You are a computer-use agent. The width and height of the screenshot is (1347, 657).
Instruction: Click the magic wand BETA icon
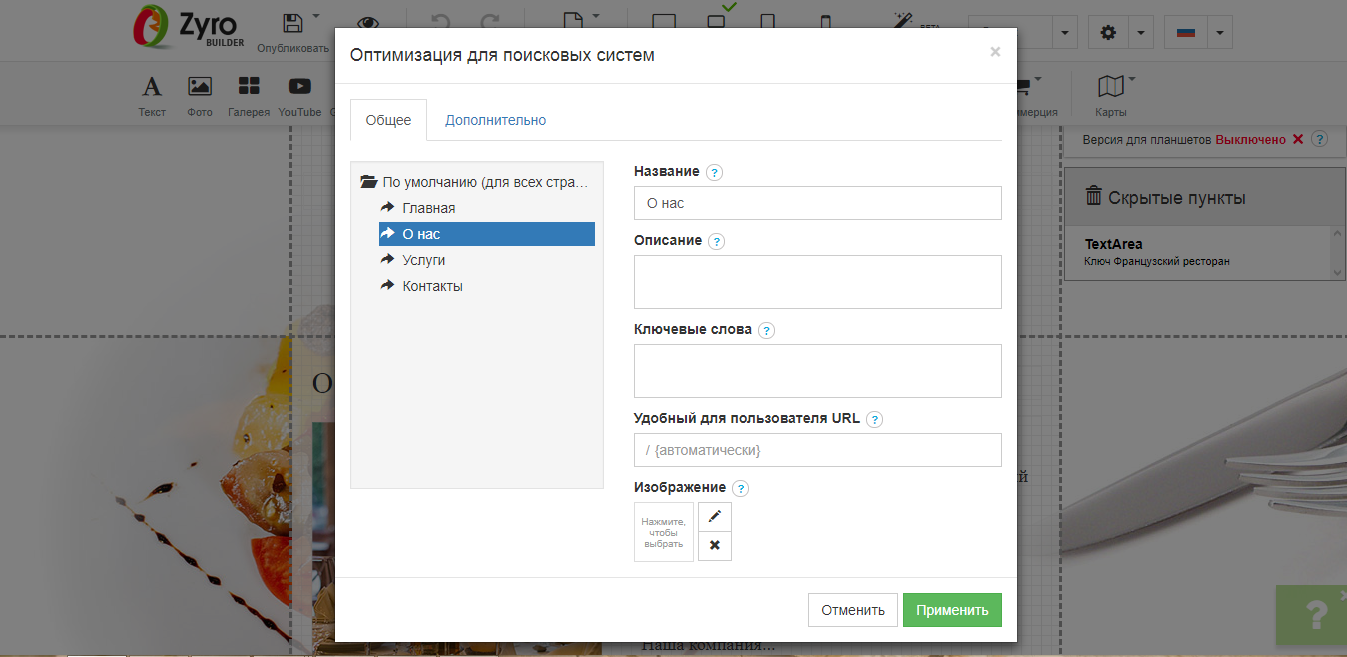(904, 22)
